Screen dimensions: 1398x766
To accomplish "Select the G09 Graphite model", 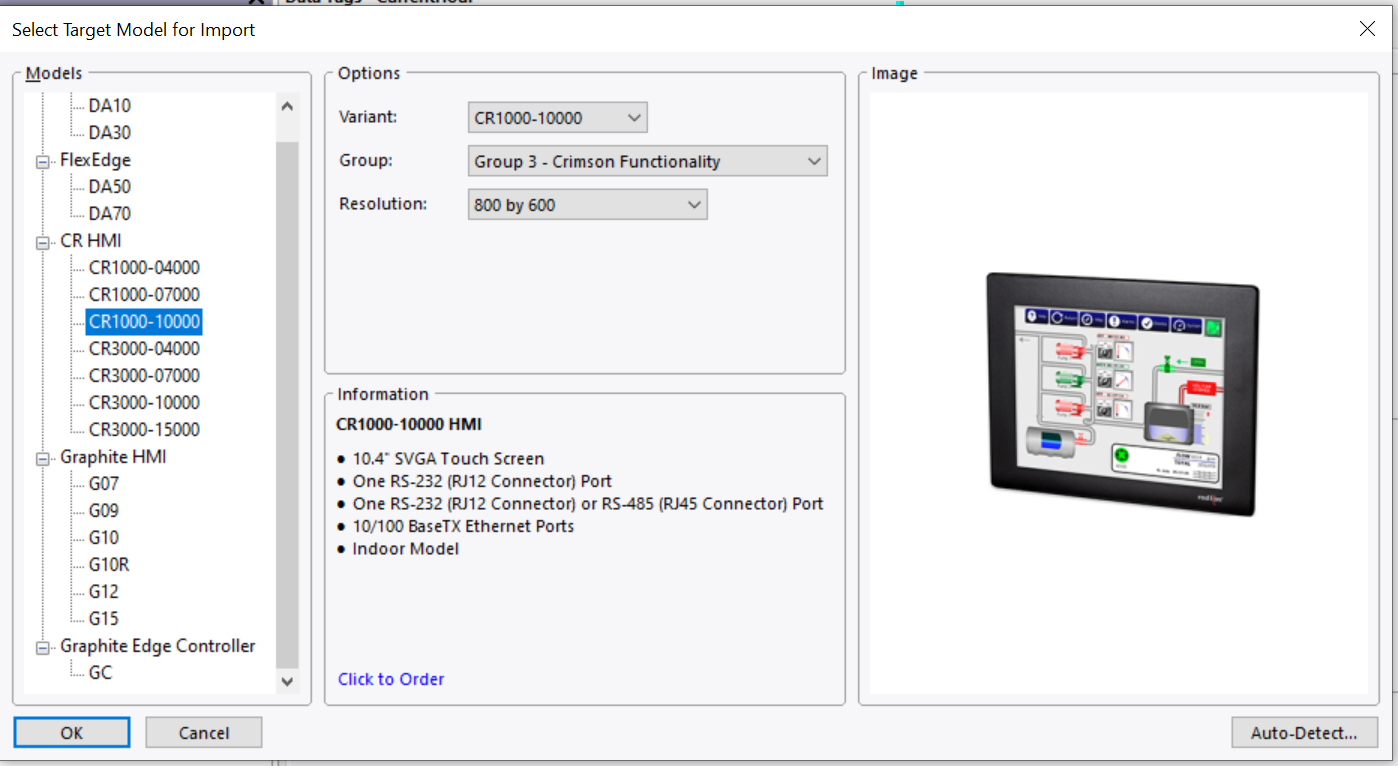I will coord(103,511).
